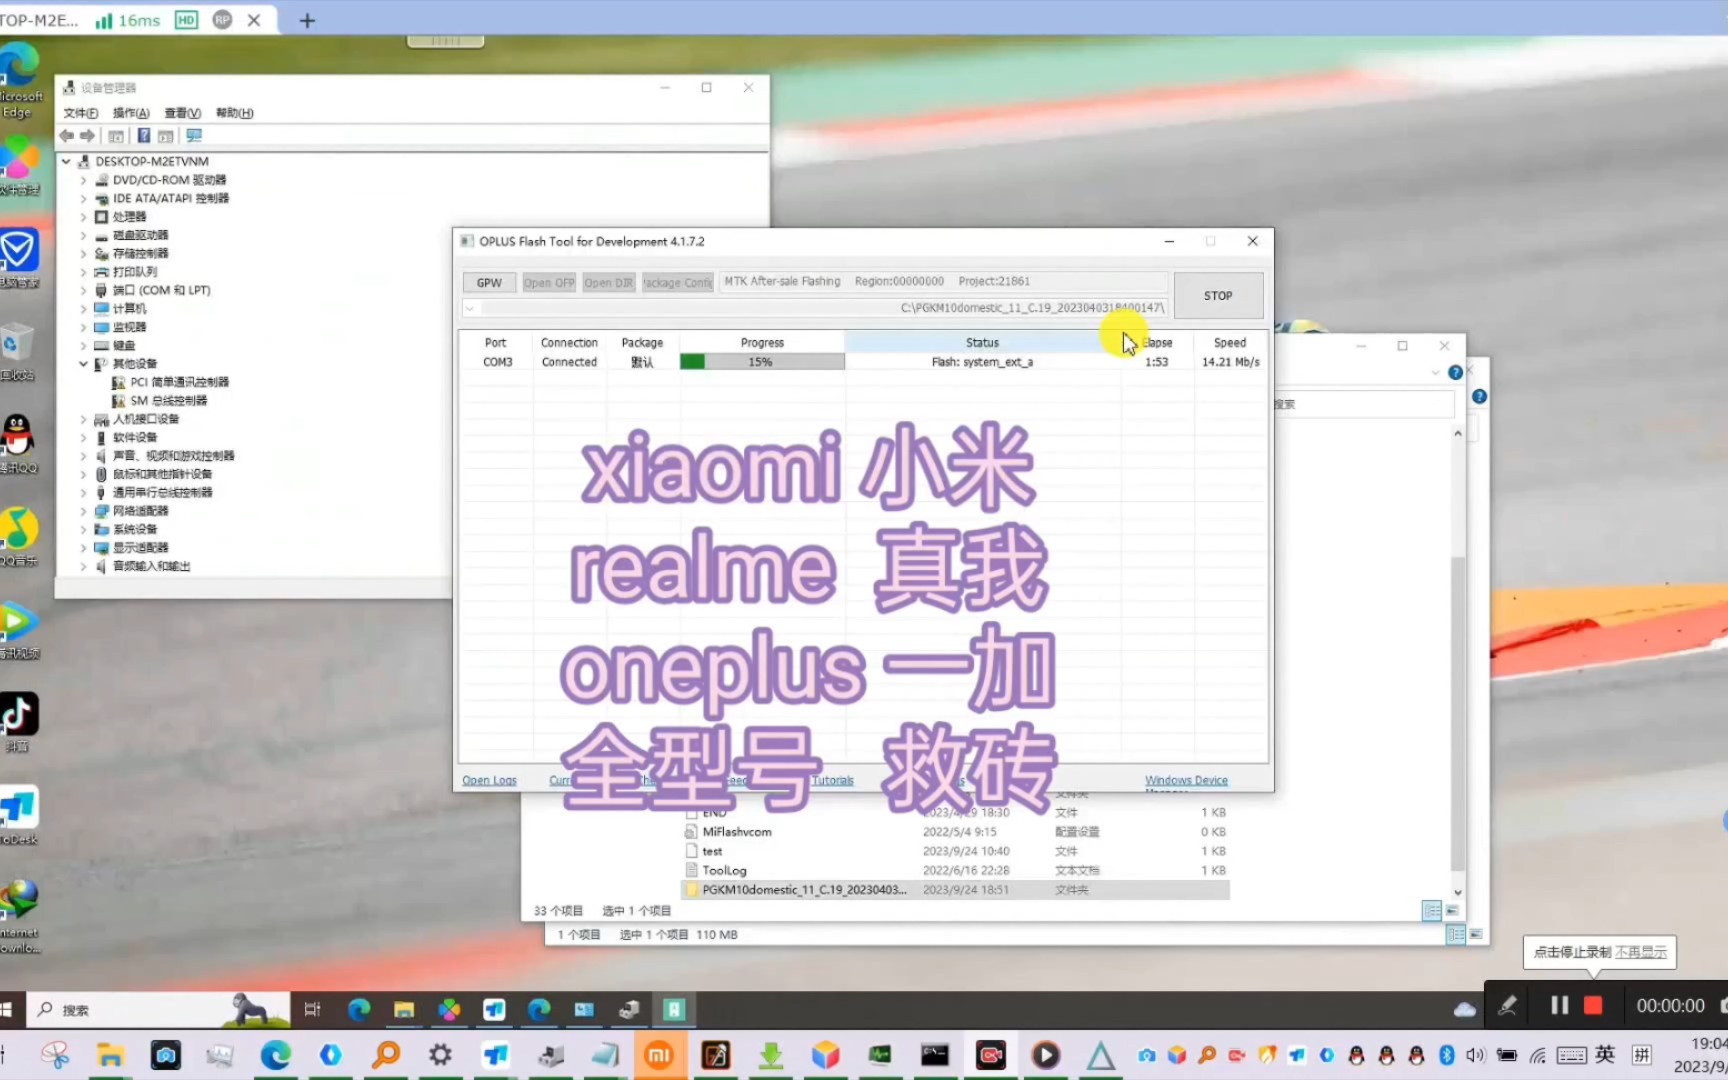Viewport: 1728px width, 1080px height.
Task: Pause the screen recording
Action: tap(1559, 1005)
